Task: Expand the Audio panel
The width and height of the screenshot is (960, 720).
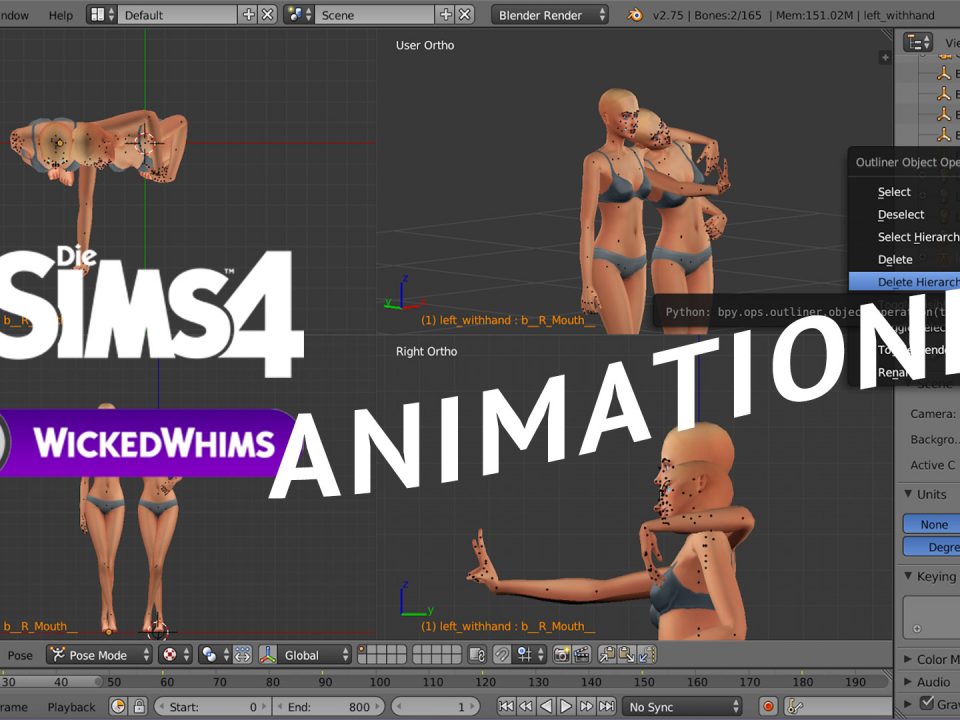Action: tap(932, 682)
